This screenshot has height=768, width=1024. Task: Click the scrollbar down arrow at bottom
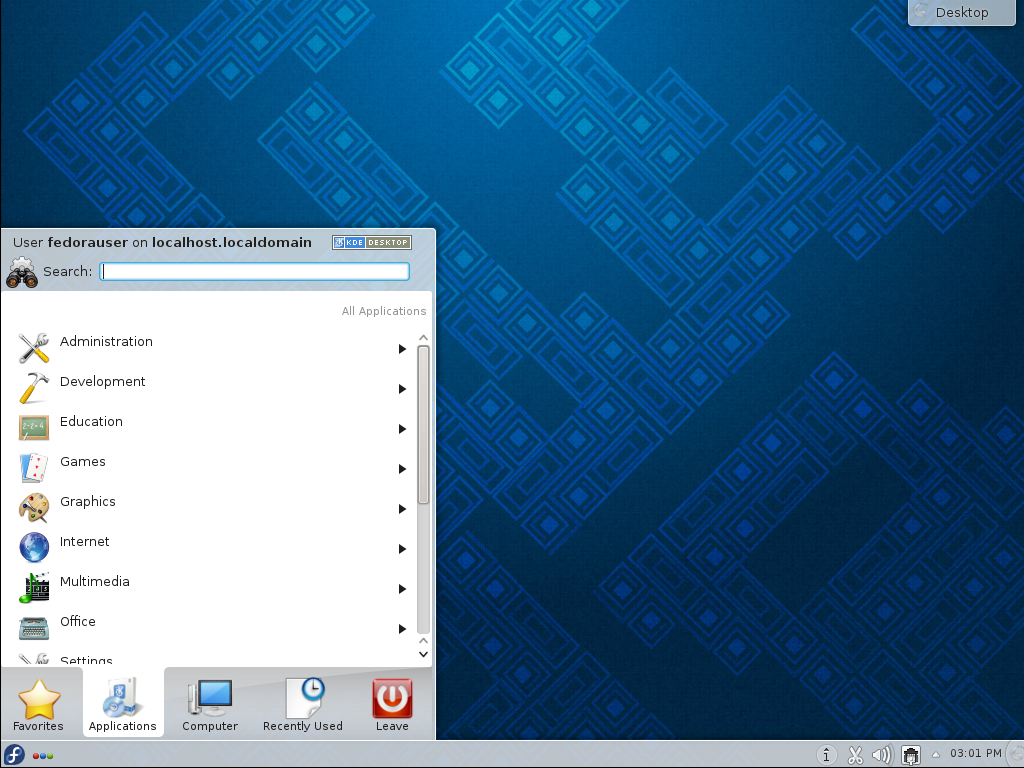point(423,654)
